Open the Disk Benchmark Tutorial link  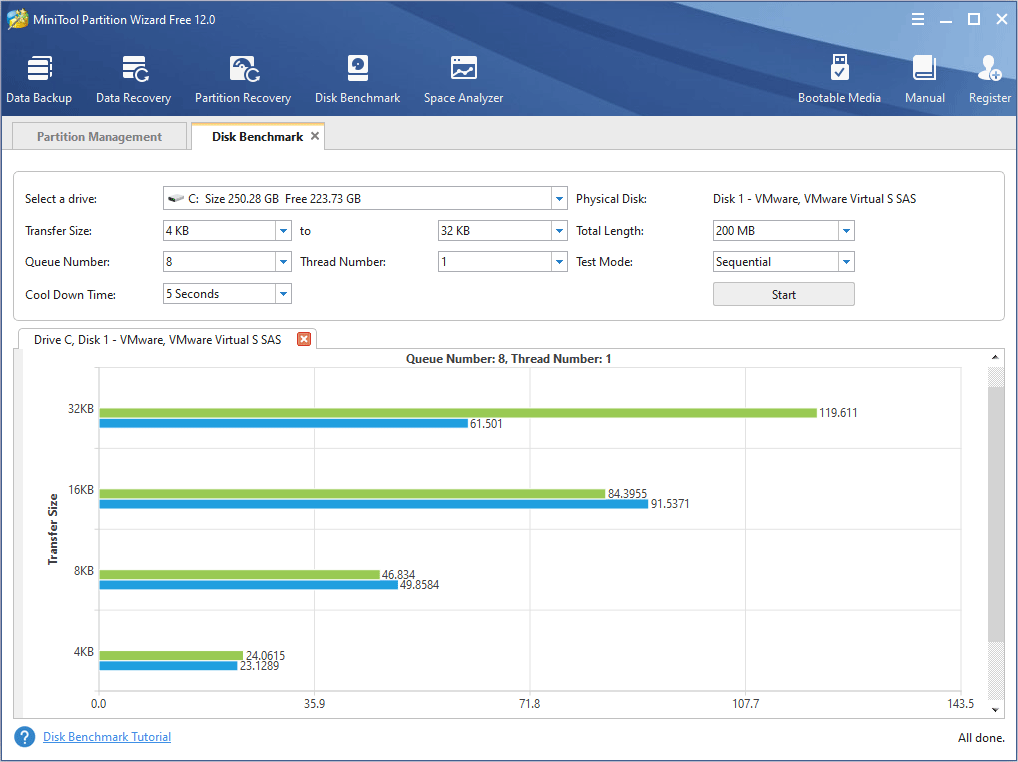[107, 737]
